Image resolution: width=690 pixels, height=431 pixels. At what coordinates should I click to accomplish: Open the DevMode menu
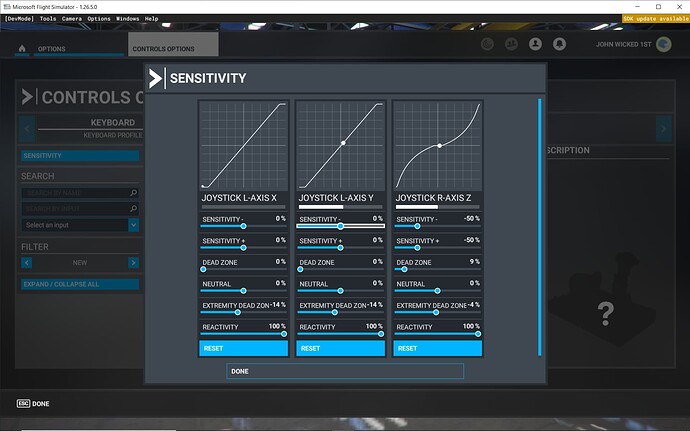(x=19, y=18)
